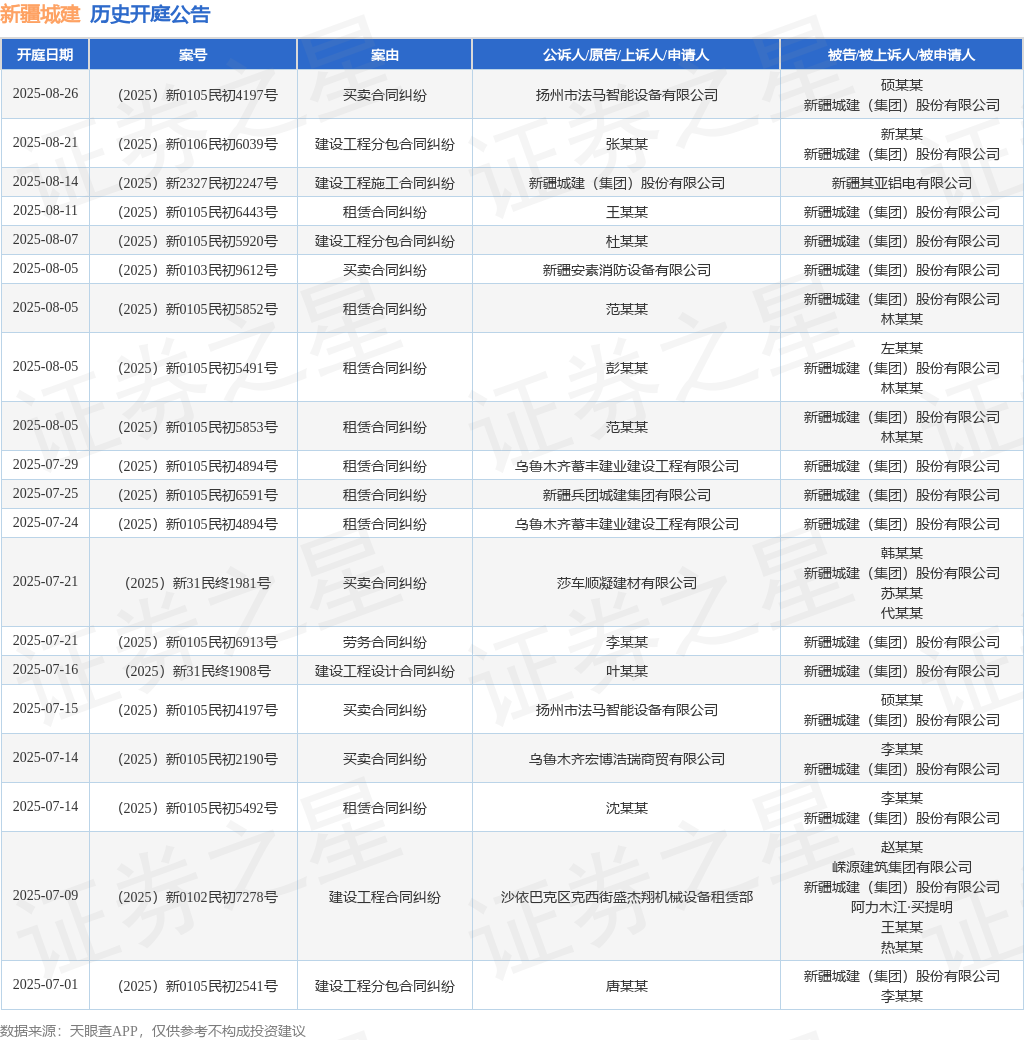
Task: Click the 被告/被上诉人/被申请人 column header
Action: click(x=901, y=54)
